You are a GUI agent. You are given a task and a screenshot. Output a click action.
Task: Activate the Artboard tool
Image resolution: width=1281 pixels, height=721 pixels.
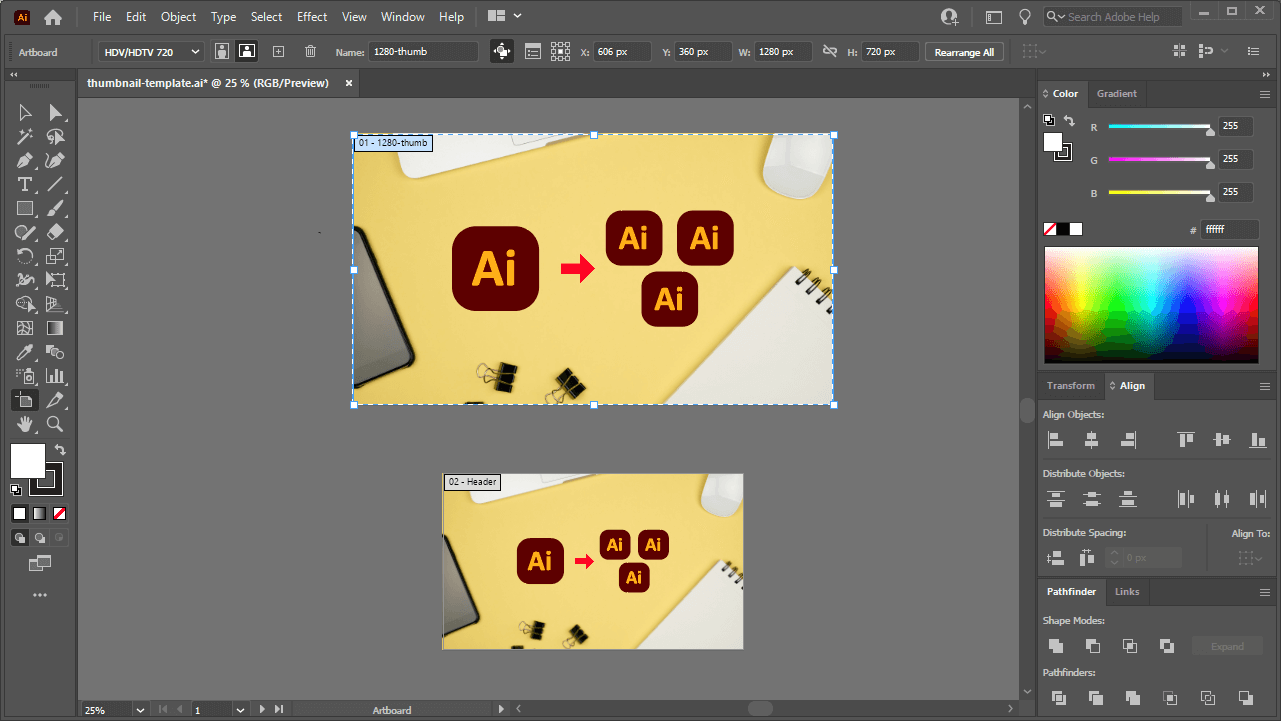point(25,400)
